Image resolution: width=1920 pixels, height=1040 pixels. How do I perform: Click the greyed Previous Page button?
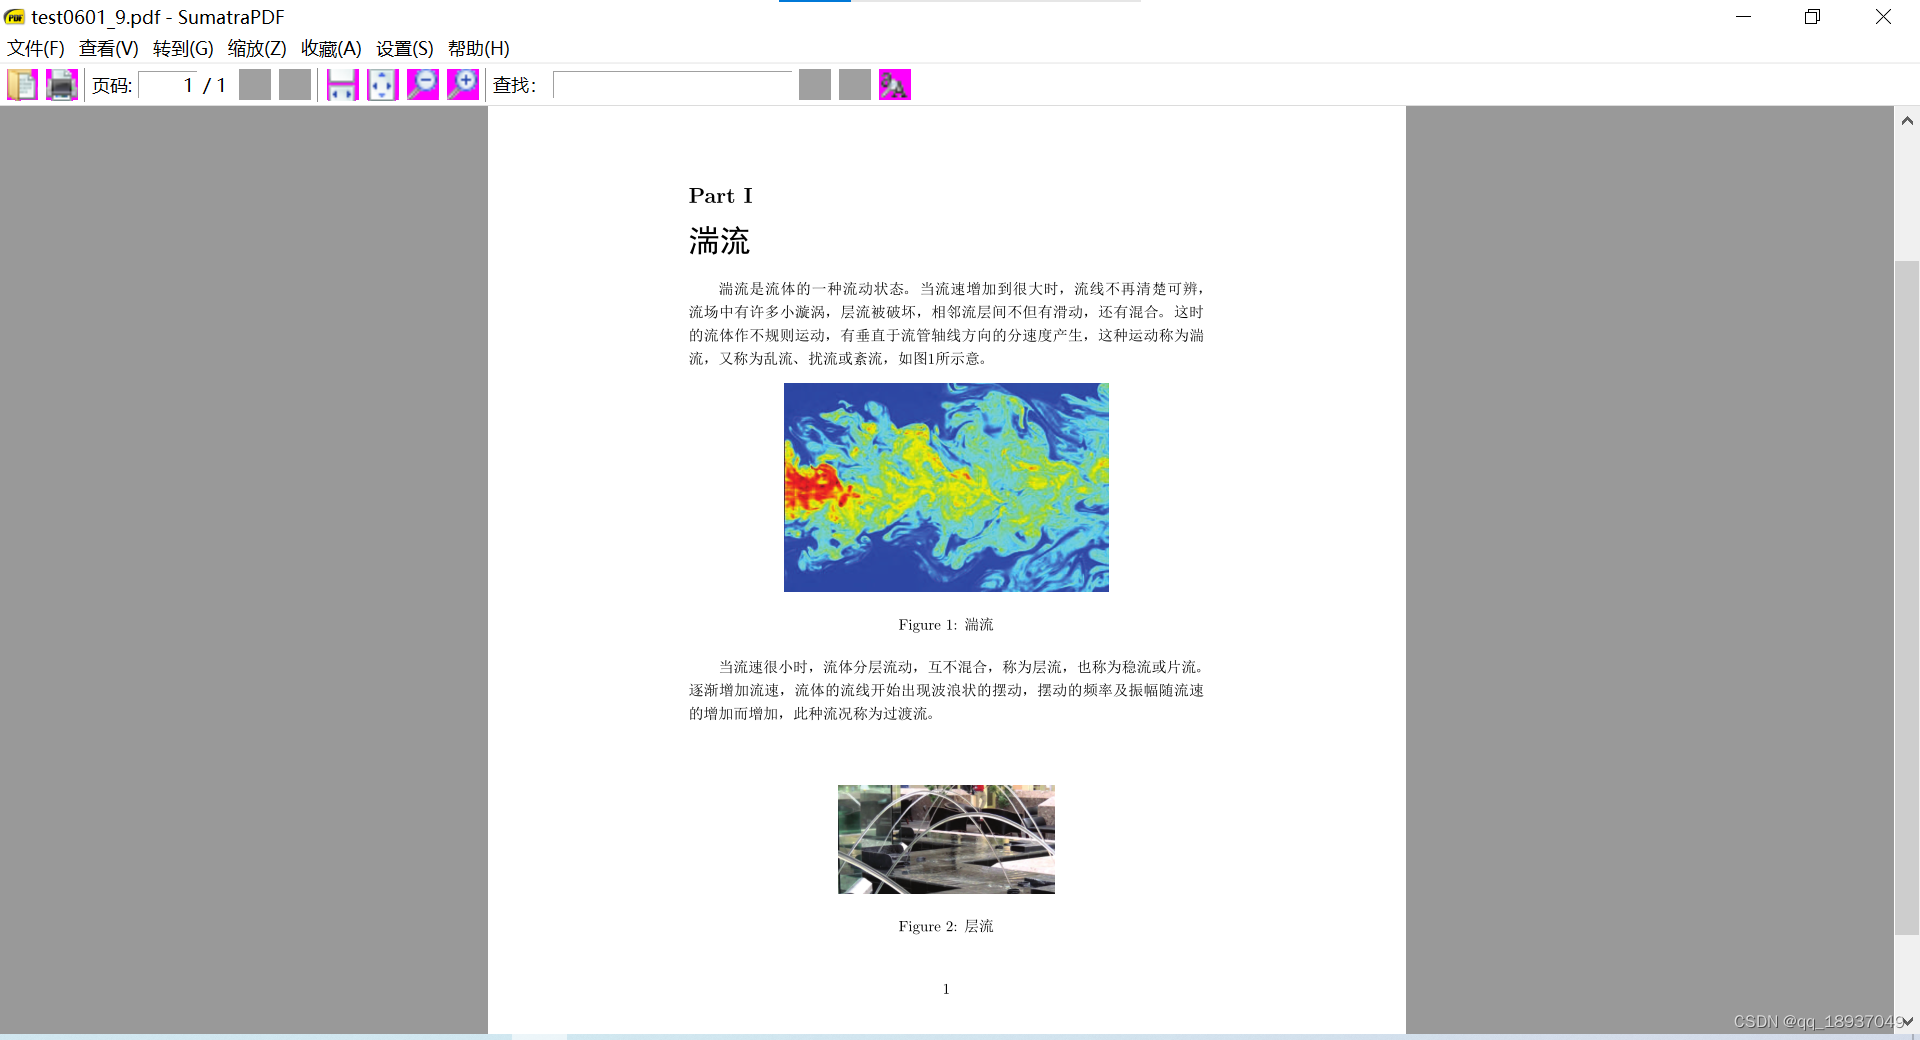[255, 85]
